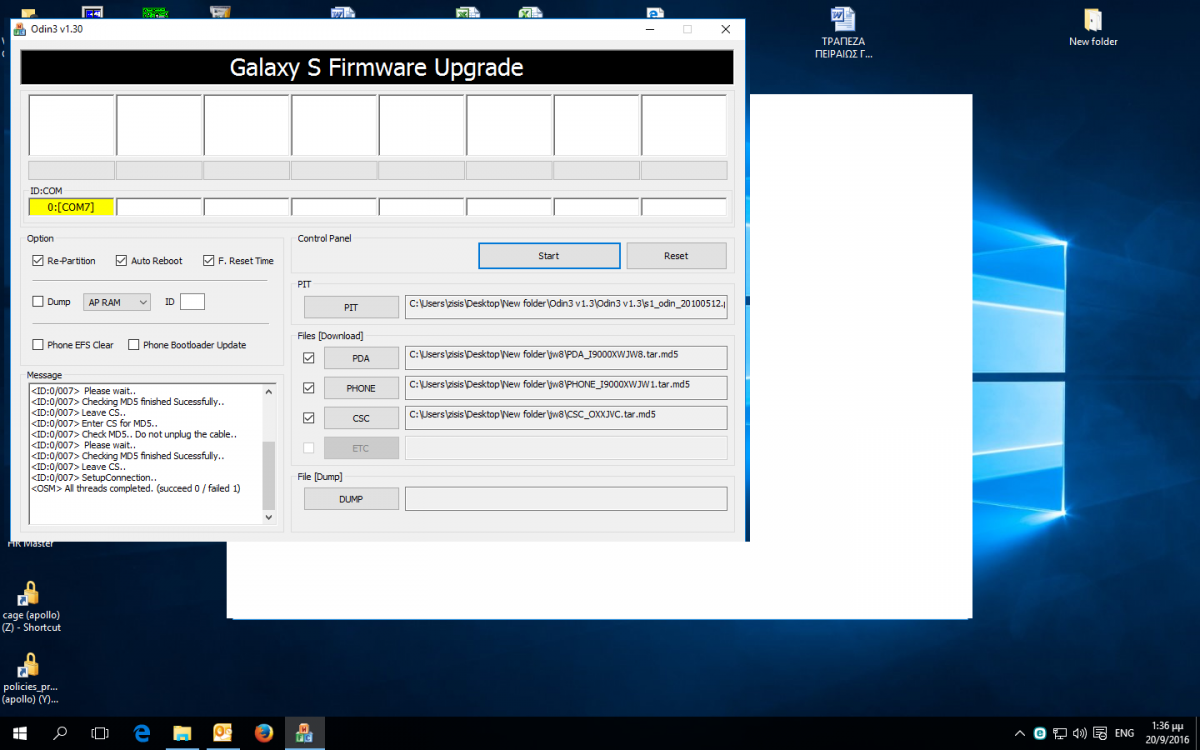Click the Message log scrollbar down arrow
1200x750 pixels.
(268, 518)
